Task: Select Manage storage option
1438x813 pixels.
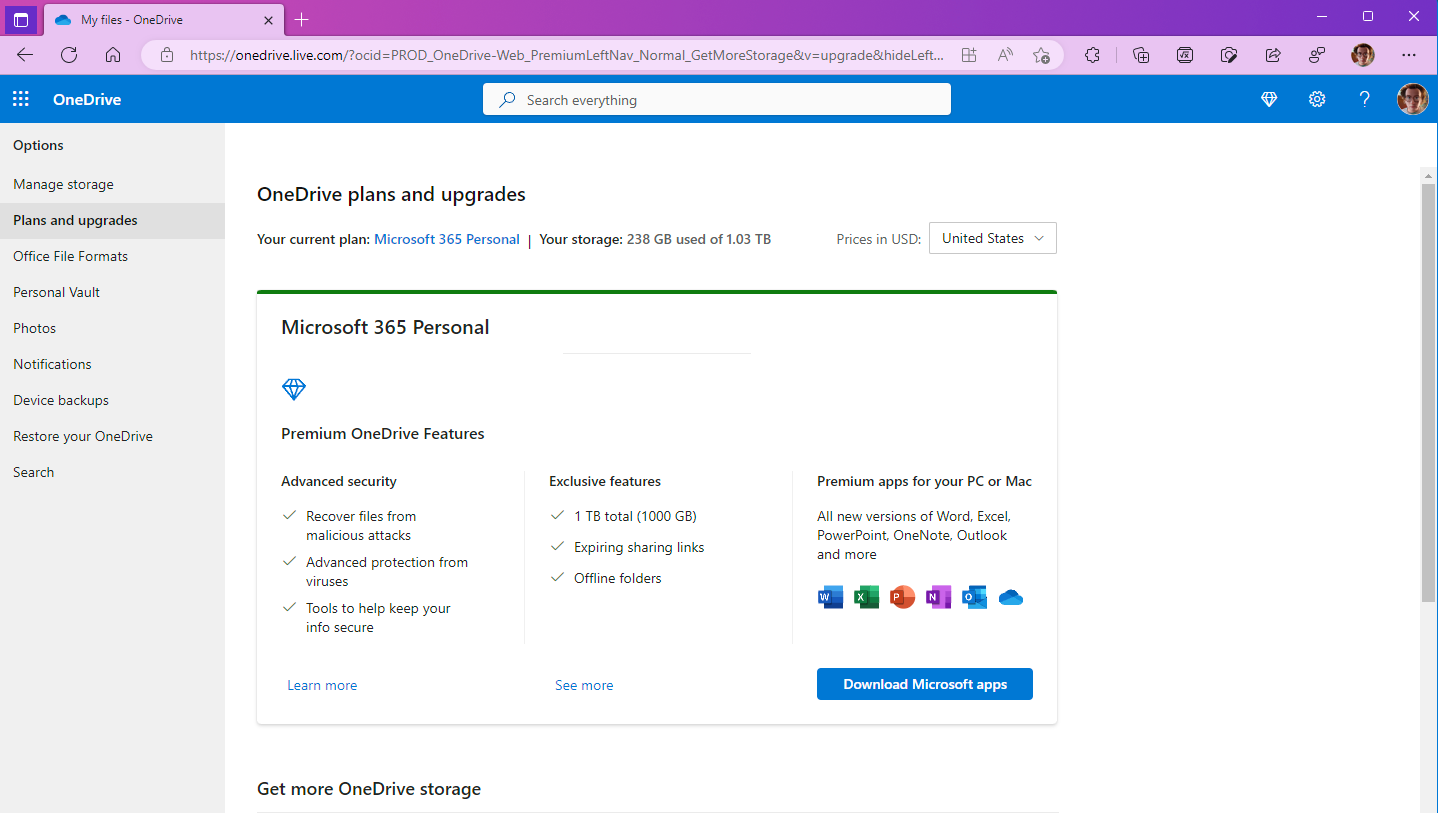Action: (x=112, y=184)
